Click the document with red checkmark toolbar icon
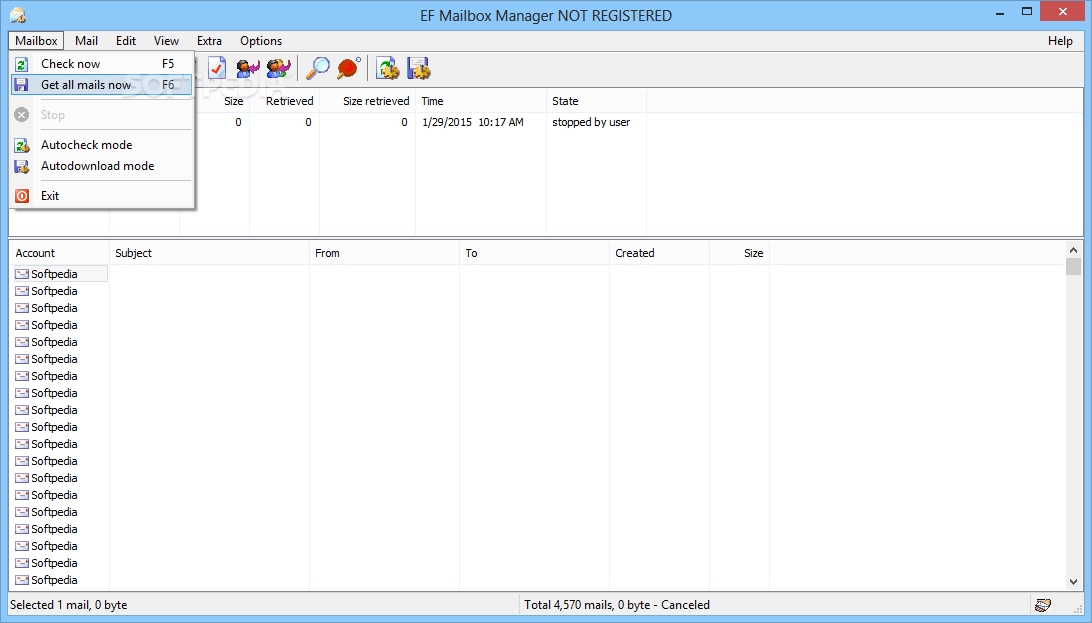Screen dimensions: 1092x623 [217, 68]
